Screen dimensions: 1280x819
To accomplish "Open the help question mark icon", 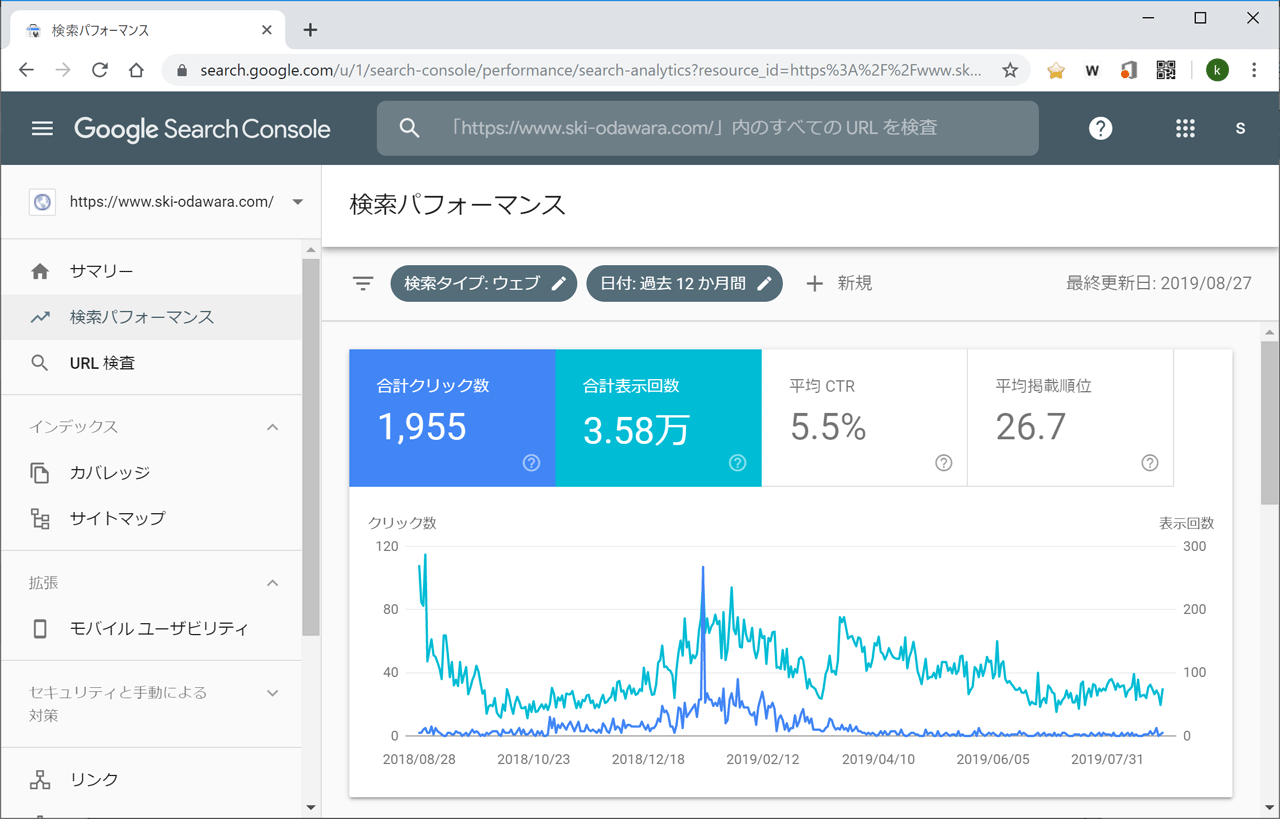I will [x=1101, y=128].
